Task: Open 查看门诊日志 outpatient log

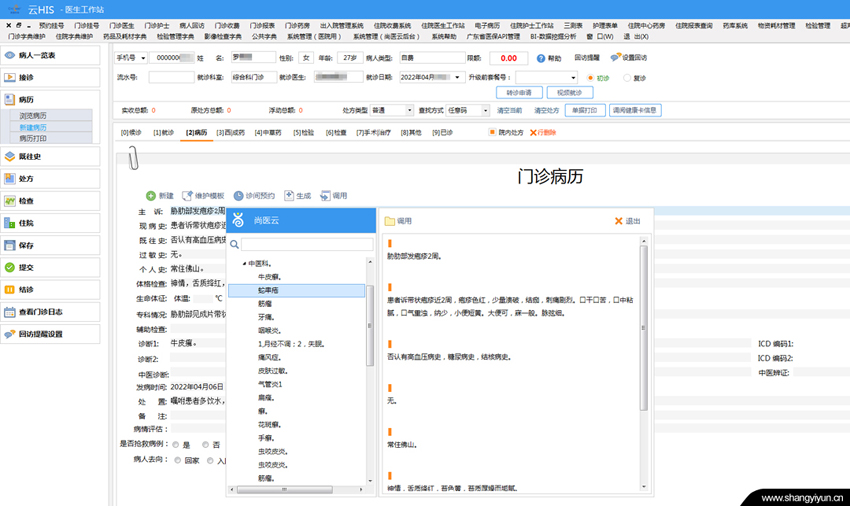Action: click(x=50, y=312)
